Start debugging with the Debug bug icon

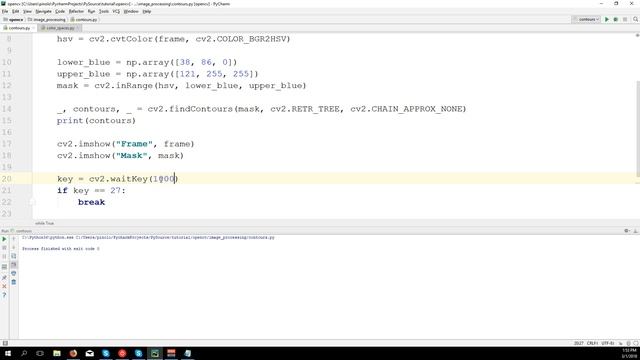coord(616,19)
